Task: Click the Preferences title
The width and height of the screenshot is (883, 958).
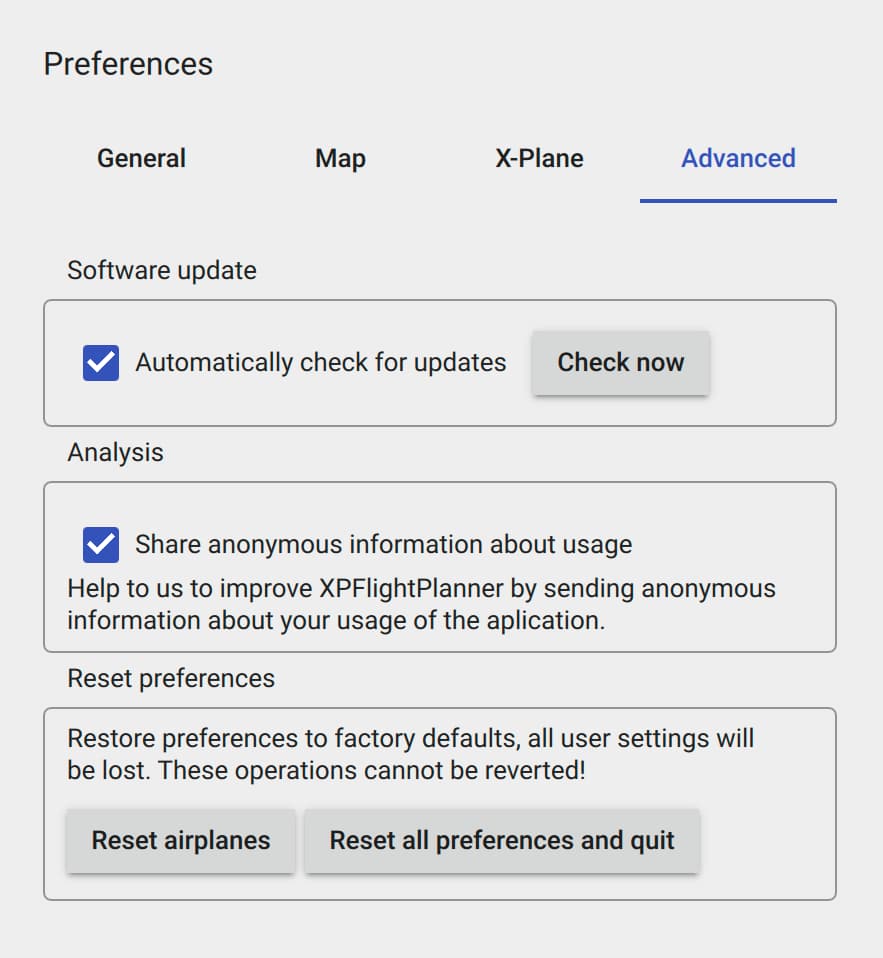Action: tap(128, 63)
